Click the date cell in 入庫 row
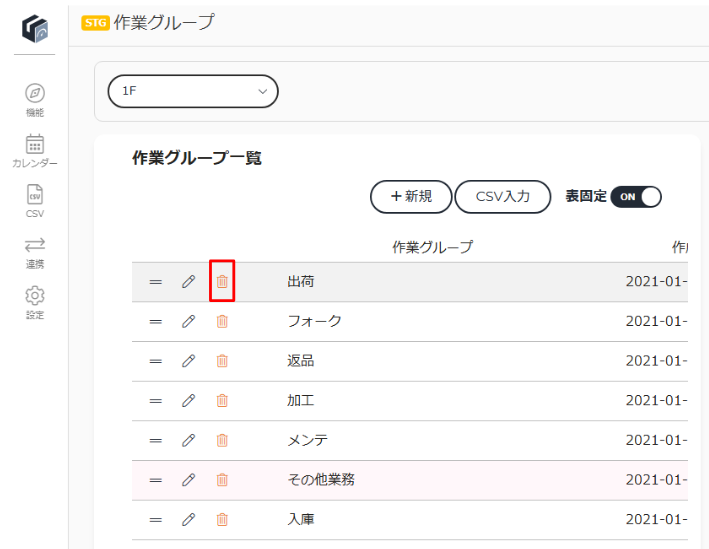The height and width of the screenshot is (549, 709). pyautogui.click(x=657, y=519)
